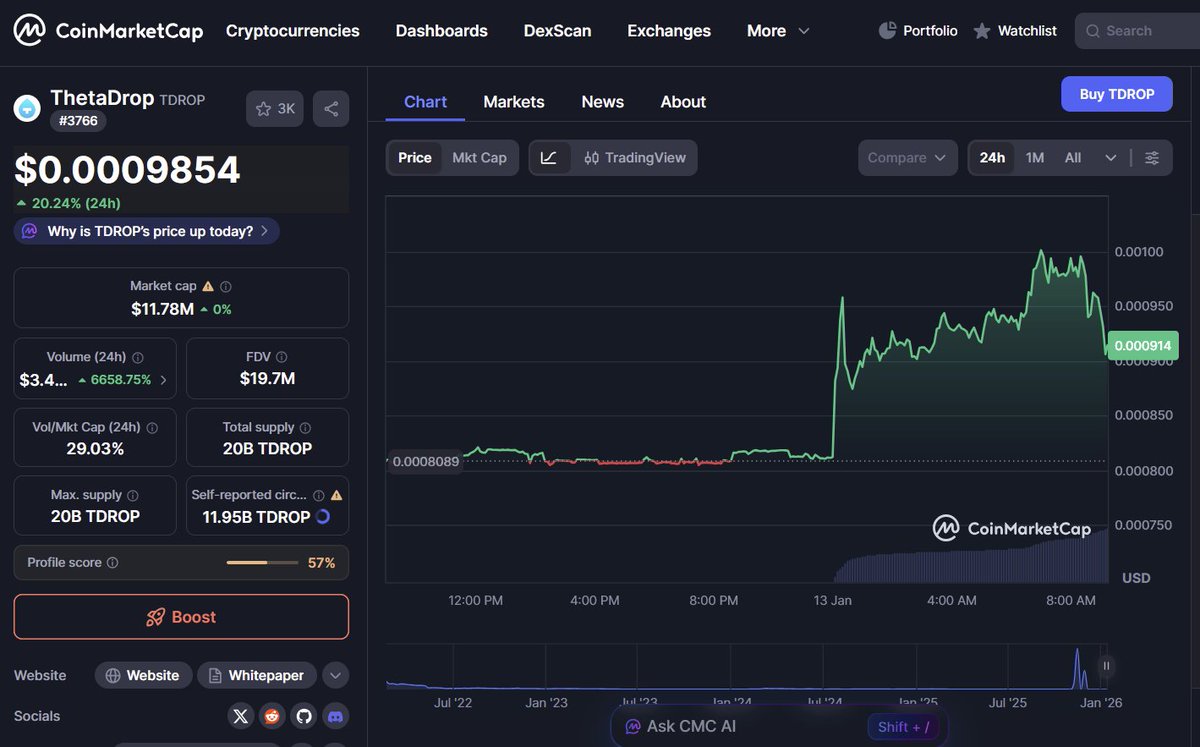This screenshot has height=747, width=1200.
Task: Open Discord social icon
Action: [336, 716]
